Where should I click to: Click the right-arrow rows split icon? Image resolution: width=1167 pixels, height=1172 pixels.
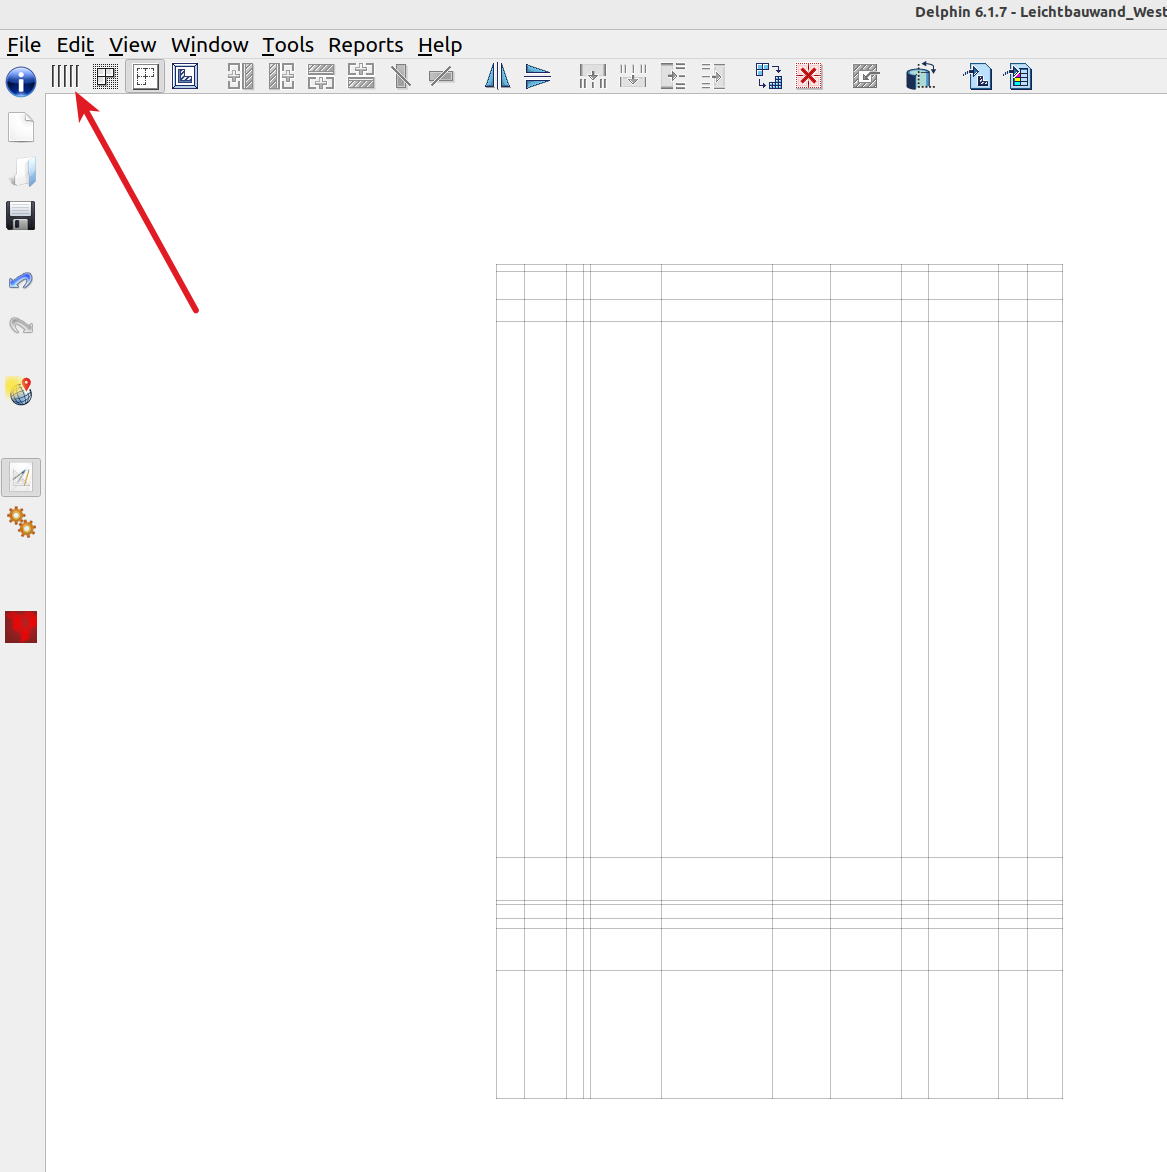(673, 76)
